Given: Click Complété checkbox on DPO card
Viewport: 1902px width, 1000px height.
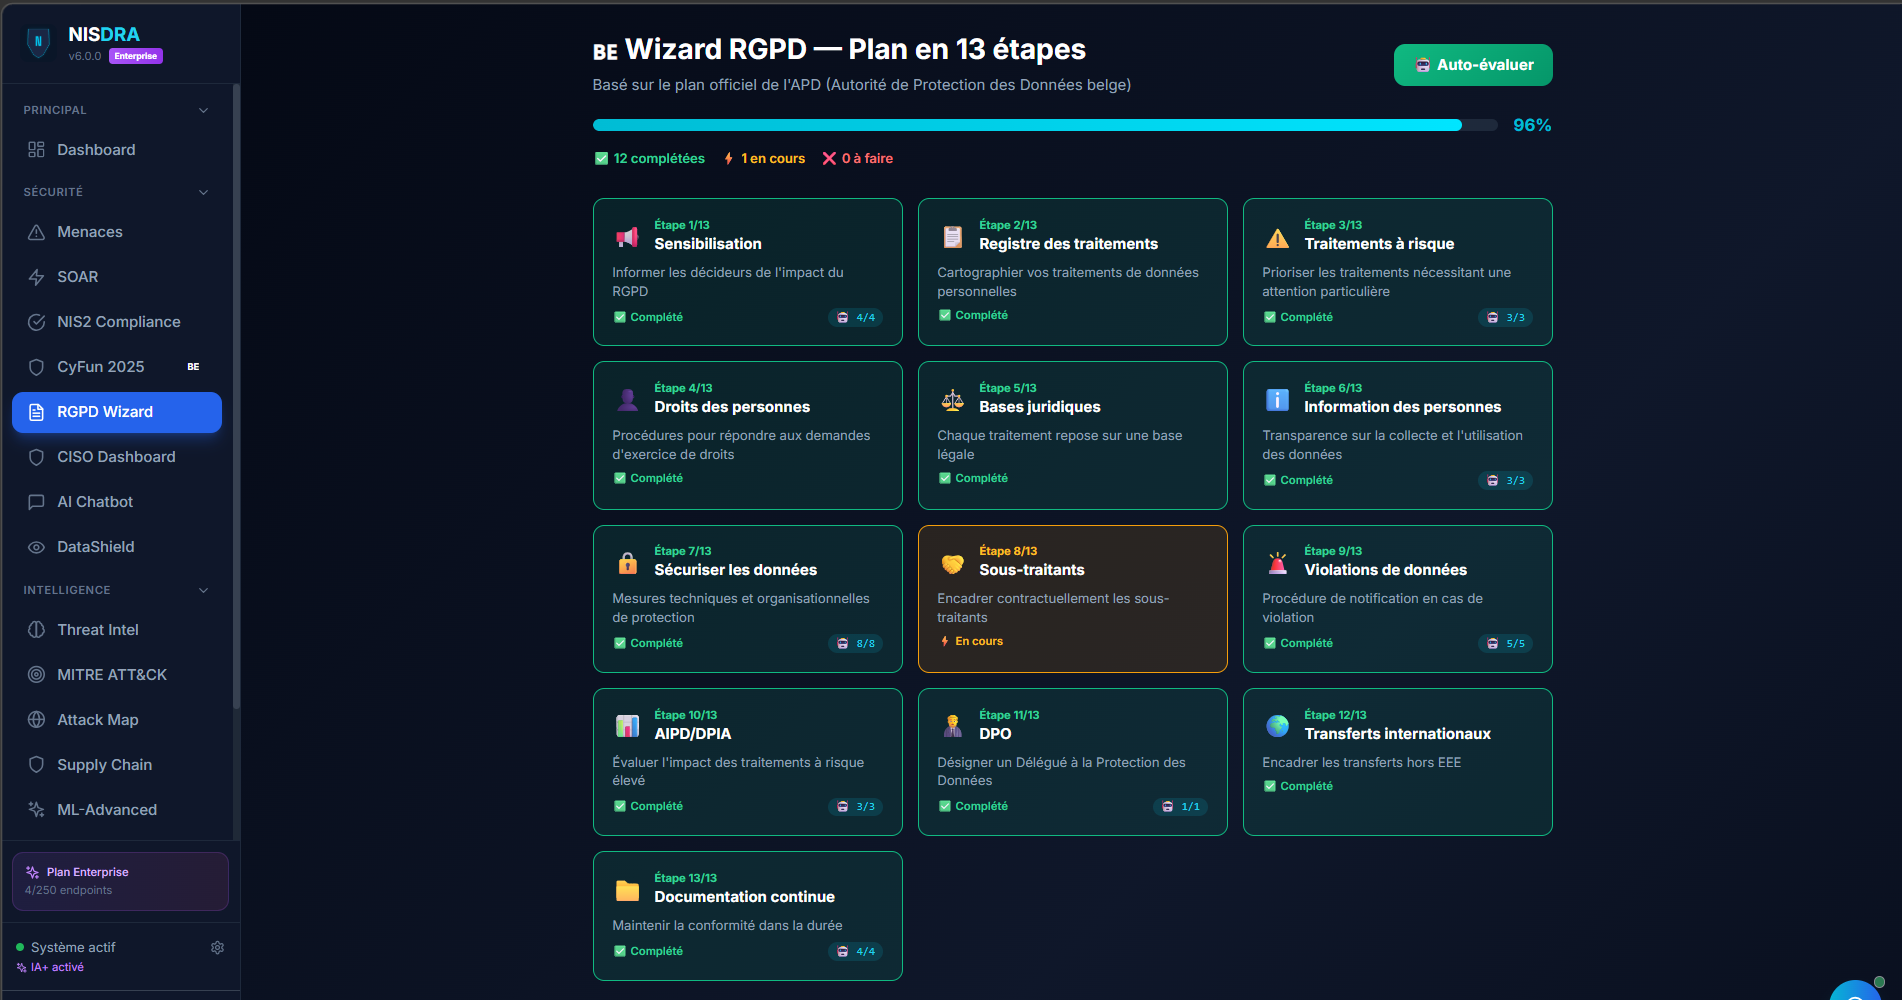Looking at the screenshot, I should click(944, 806).
